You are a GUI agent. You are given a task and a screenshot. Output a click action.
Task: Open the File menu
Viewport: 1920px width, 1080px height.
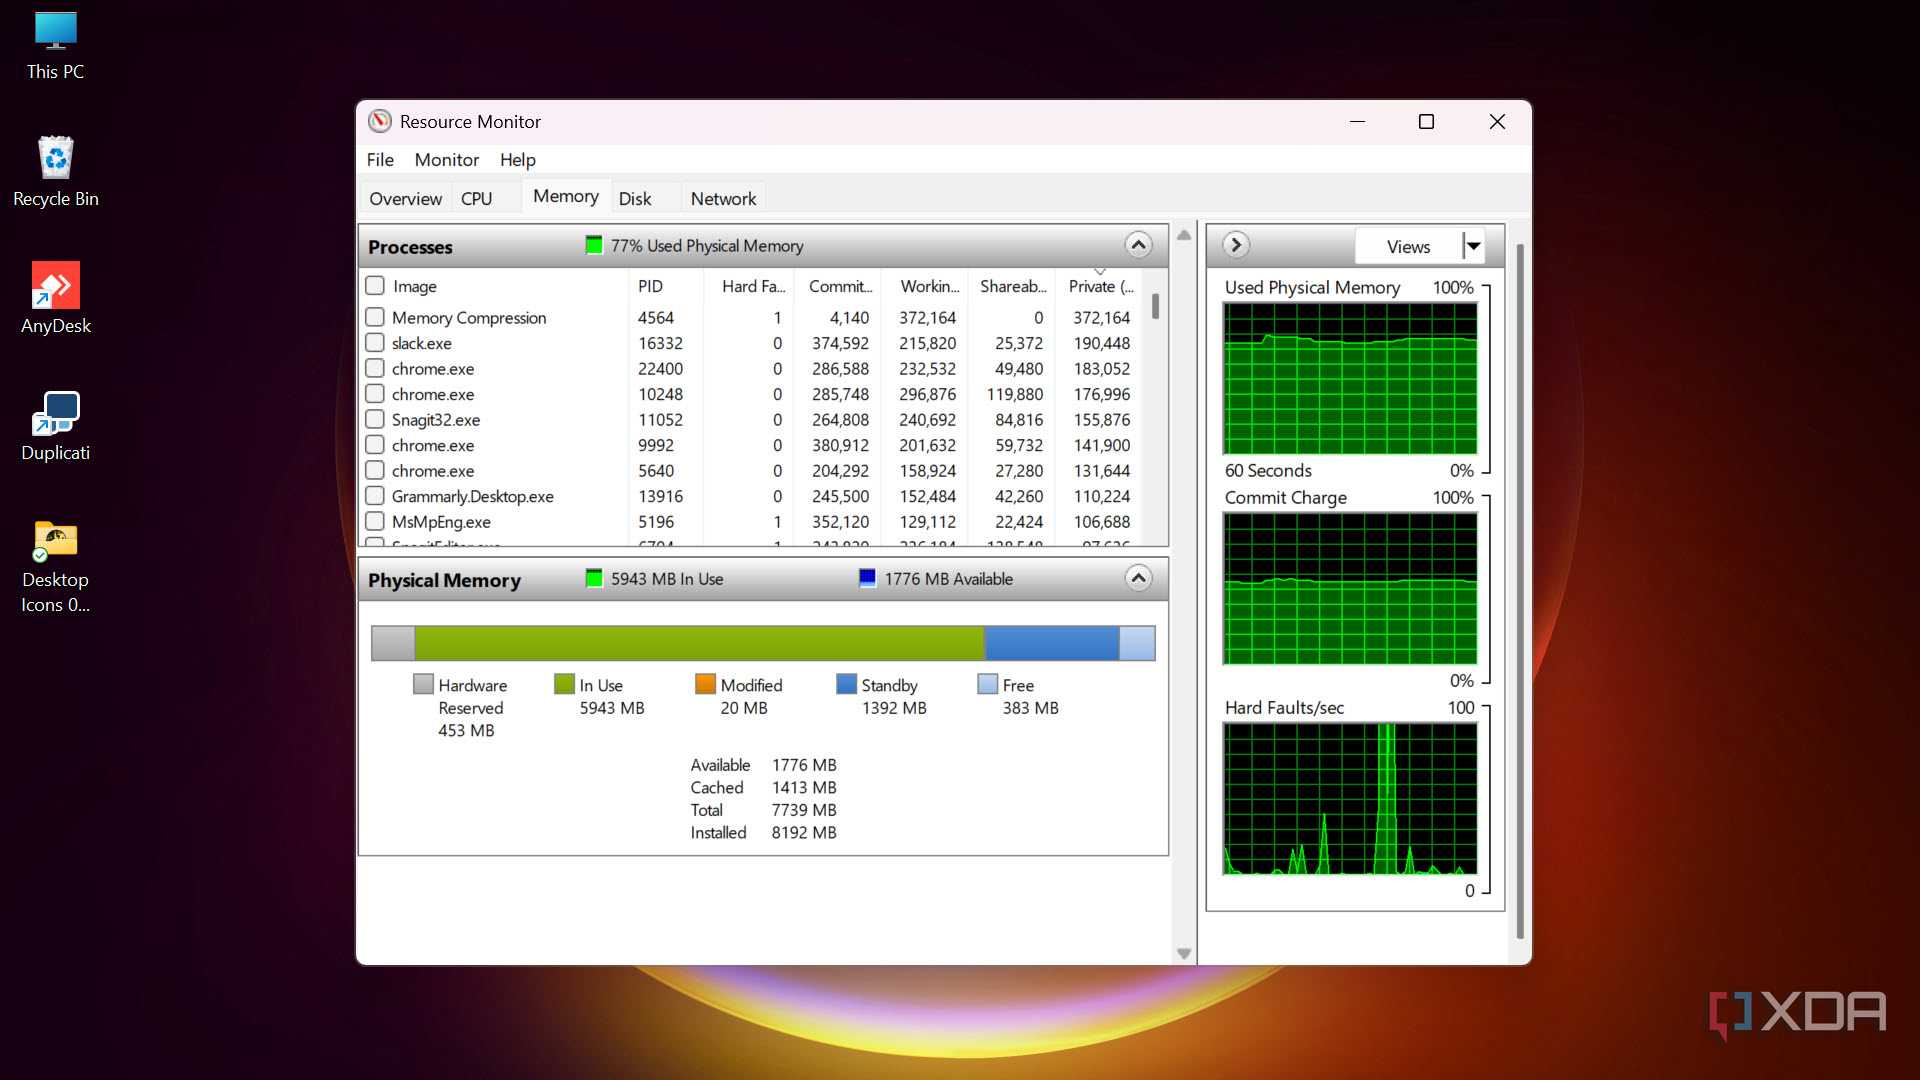tap(380, 159)
